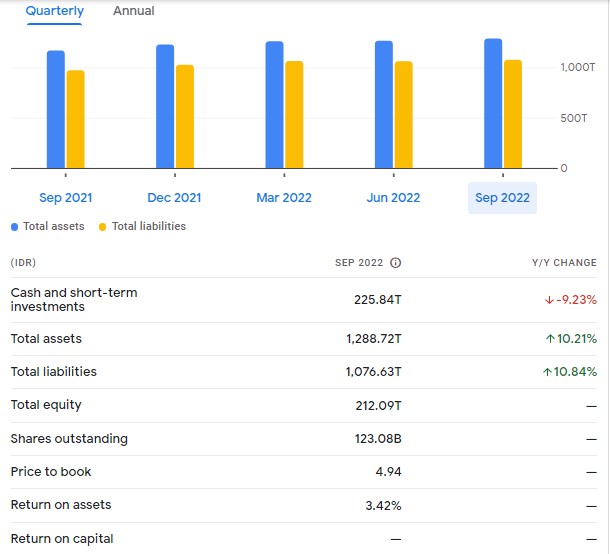
Task: Click the Sep 2022 yellow liabilities bar
Action: (x=513, y=114)
